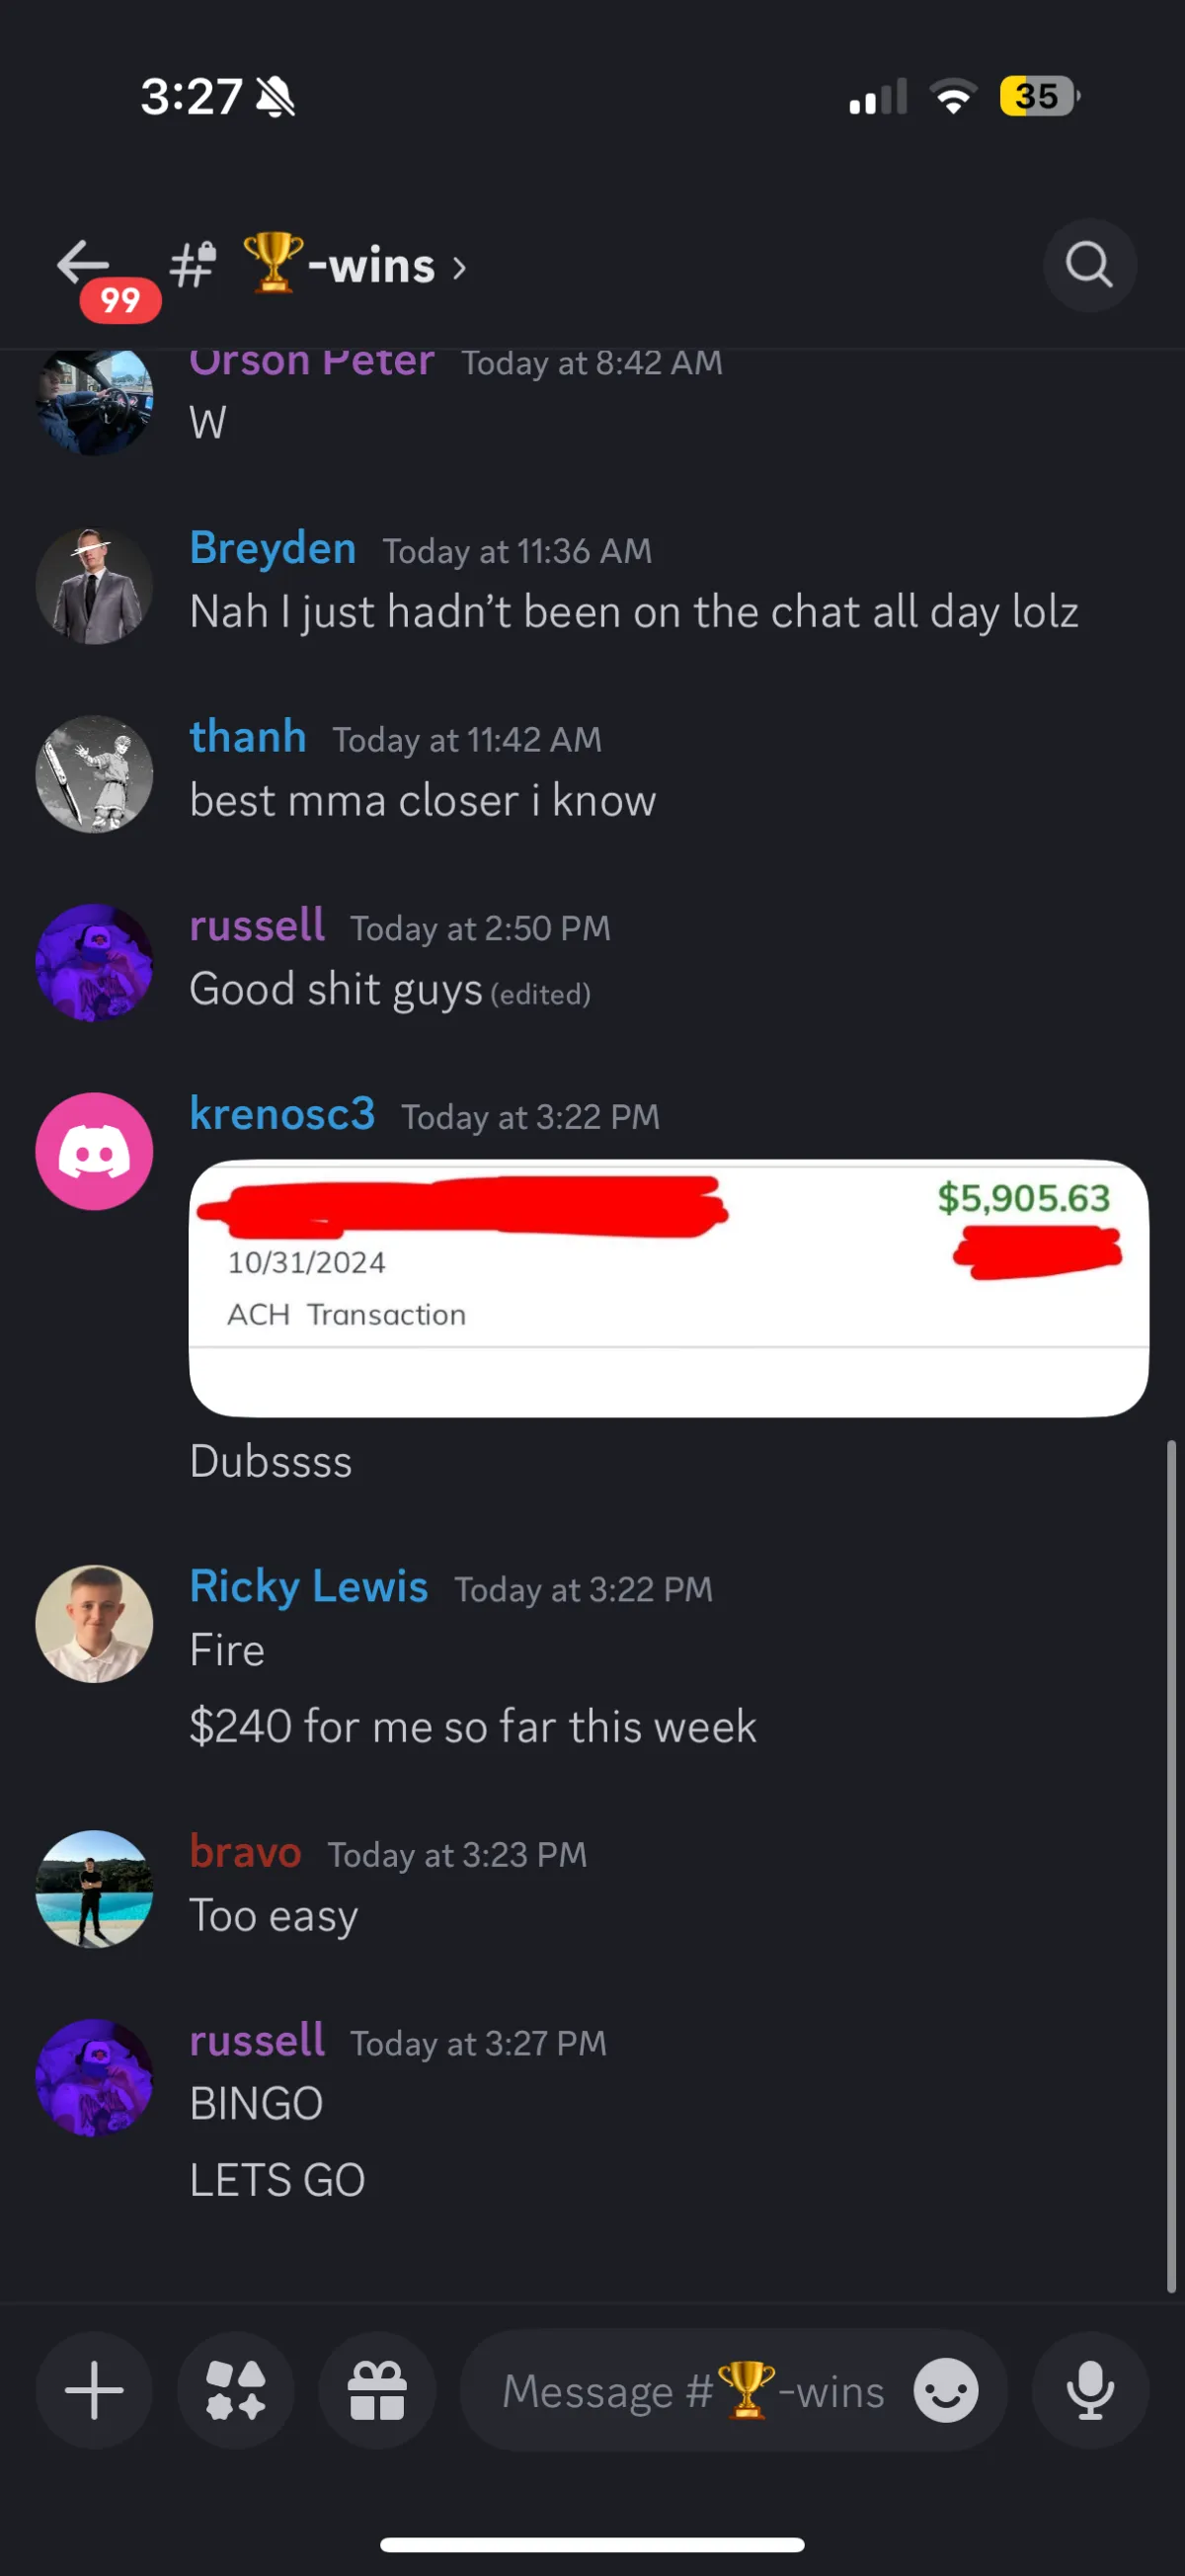
Task: Open the channel search magnifier icon
Action: 1089,265
